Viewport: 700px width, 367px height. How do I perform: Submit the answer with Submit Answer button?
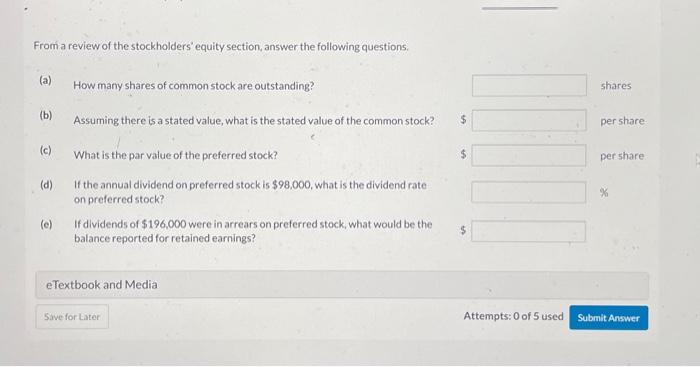pyautogui.click(x=608, y=318)
